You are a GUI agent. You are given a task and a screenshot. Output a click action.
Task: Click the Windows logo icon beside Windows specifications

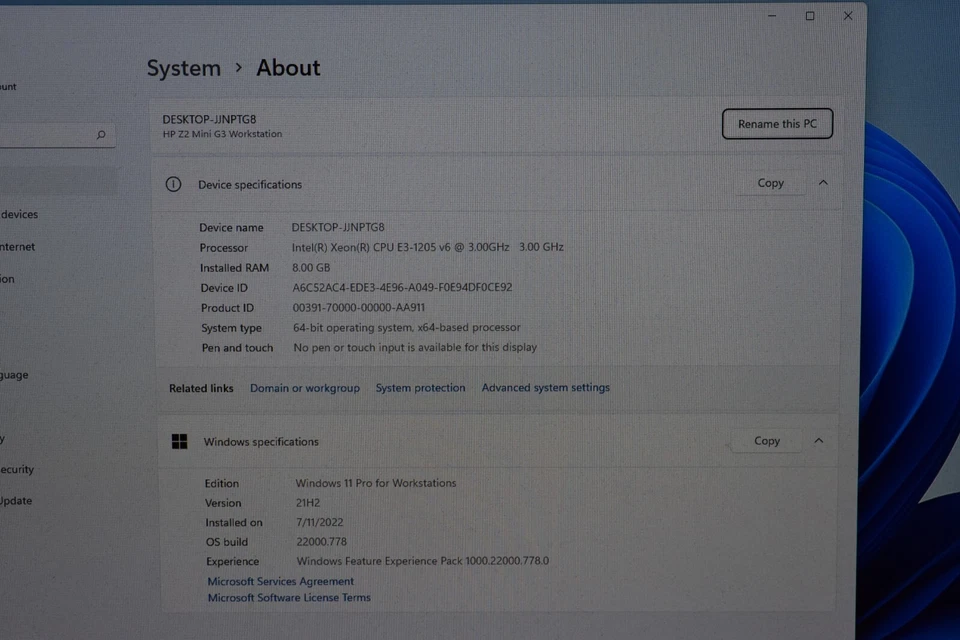point(181,441)
